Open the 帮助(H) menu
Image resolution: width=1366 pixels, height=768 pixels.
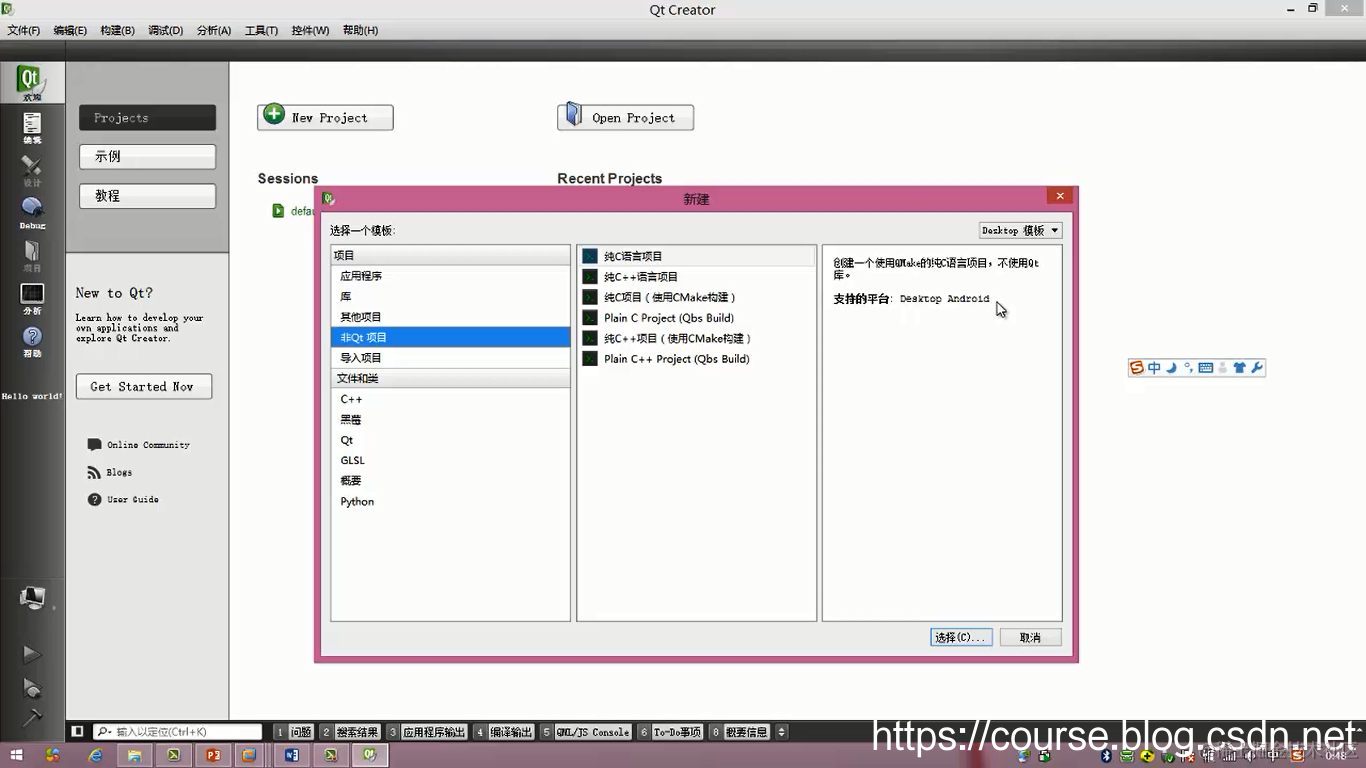(x=360, y=30)
